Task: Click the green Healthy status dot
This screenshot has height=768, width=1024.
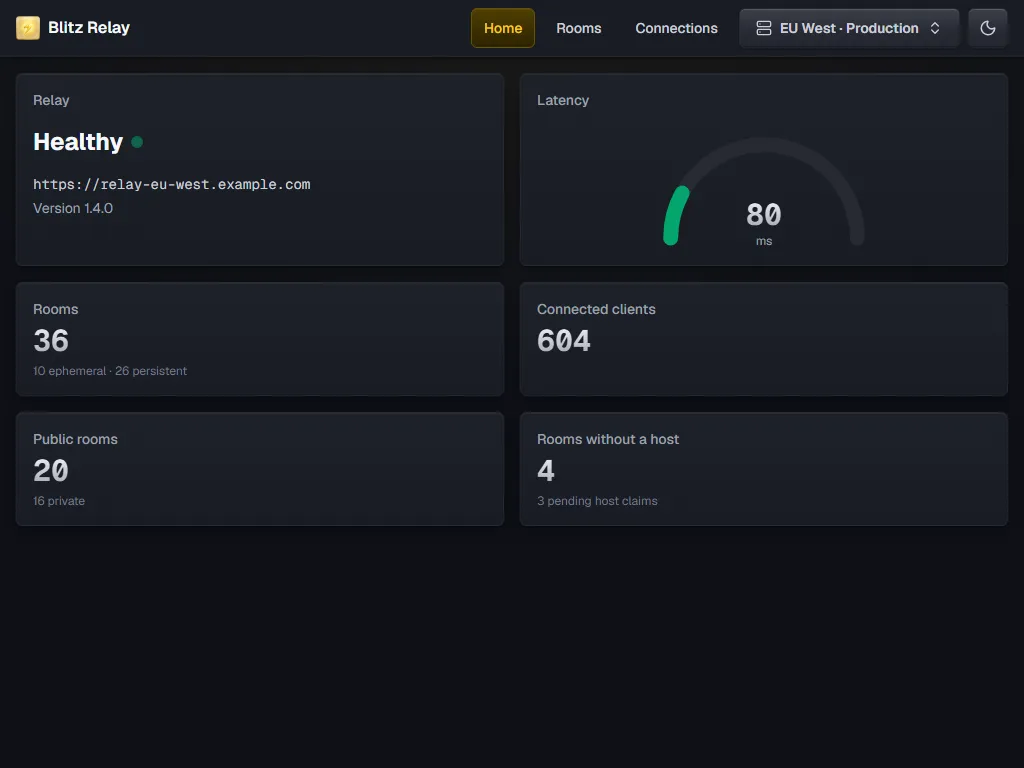Action: [x=137, y=142]
